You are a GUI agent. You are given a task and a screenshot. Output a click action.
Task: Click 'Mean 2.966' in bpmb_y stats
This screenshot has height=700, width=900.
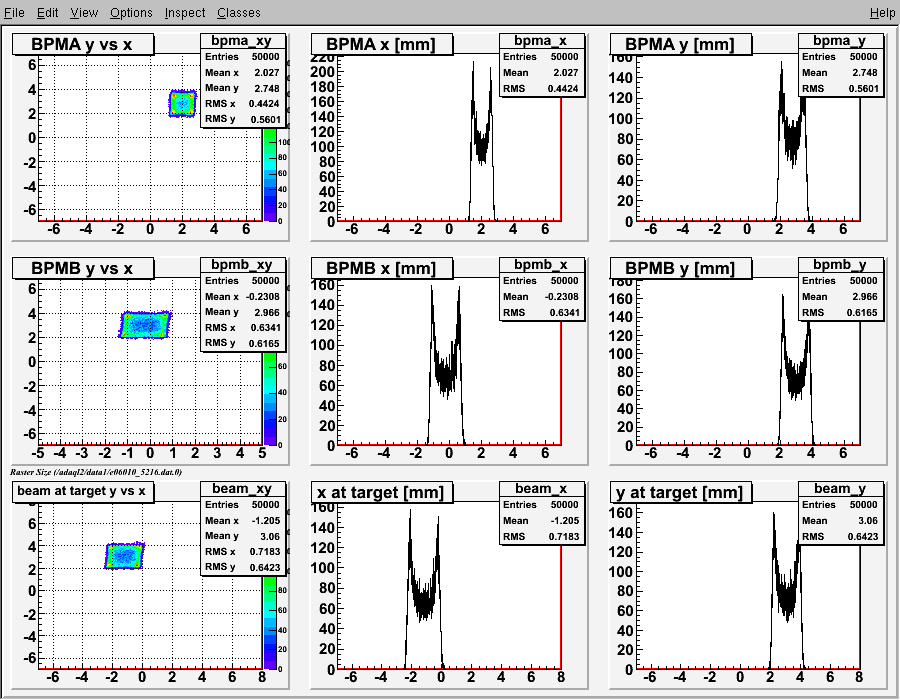pyautogui.click(x=840, y=297)
